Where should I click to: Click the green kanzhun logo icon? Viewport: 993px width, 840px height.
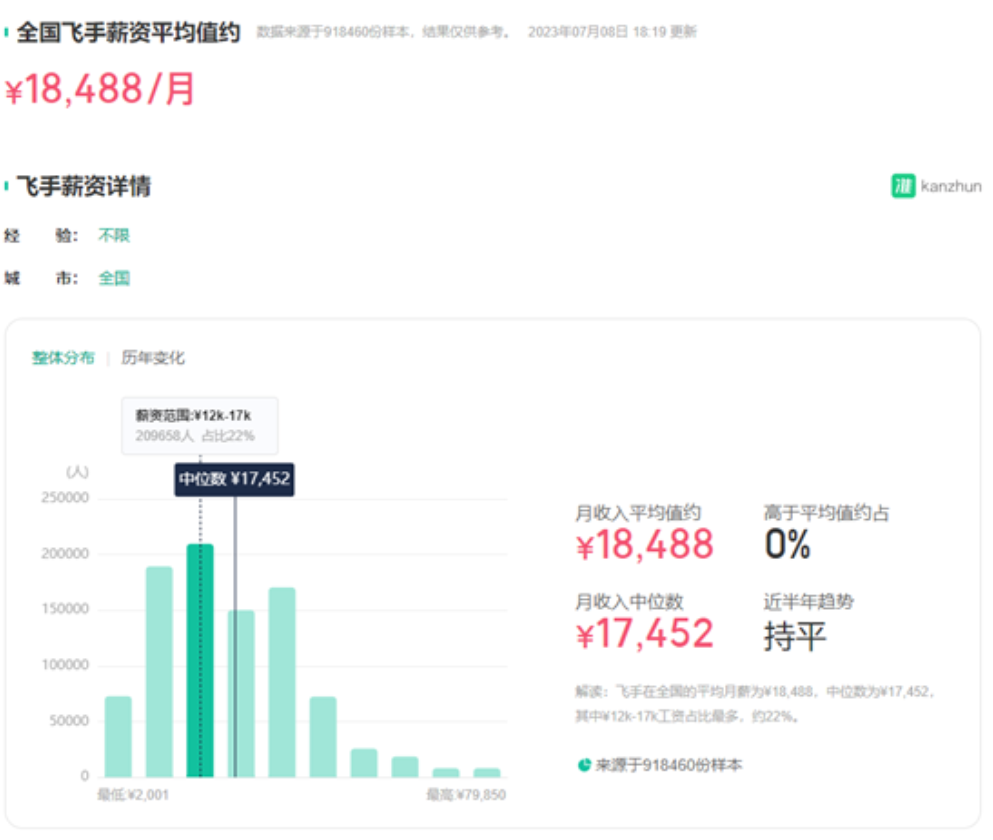click(x=903, y=186)
